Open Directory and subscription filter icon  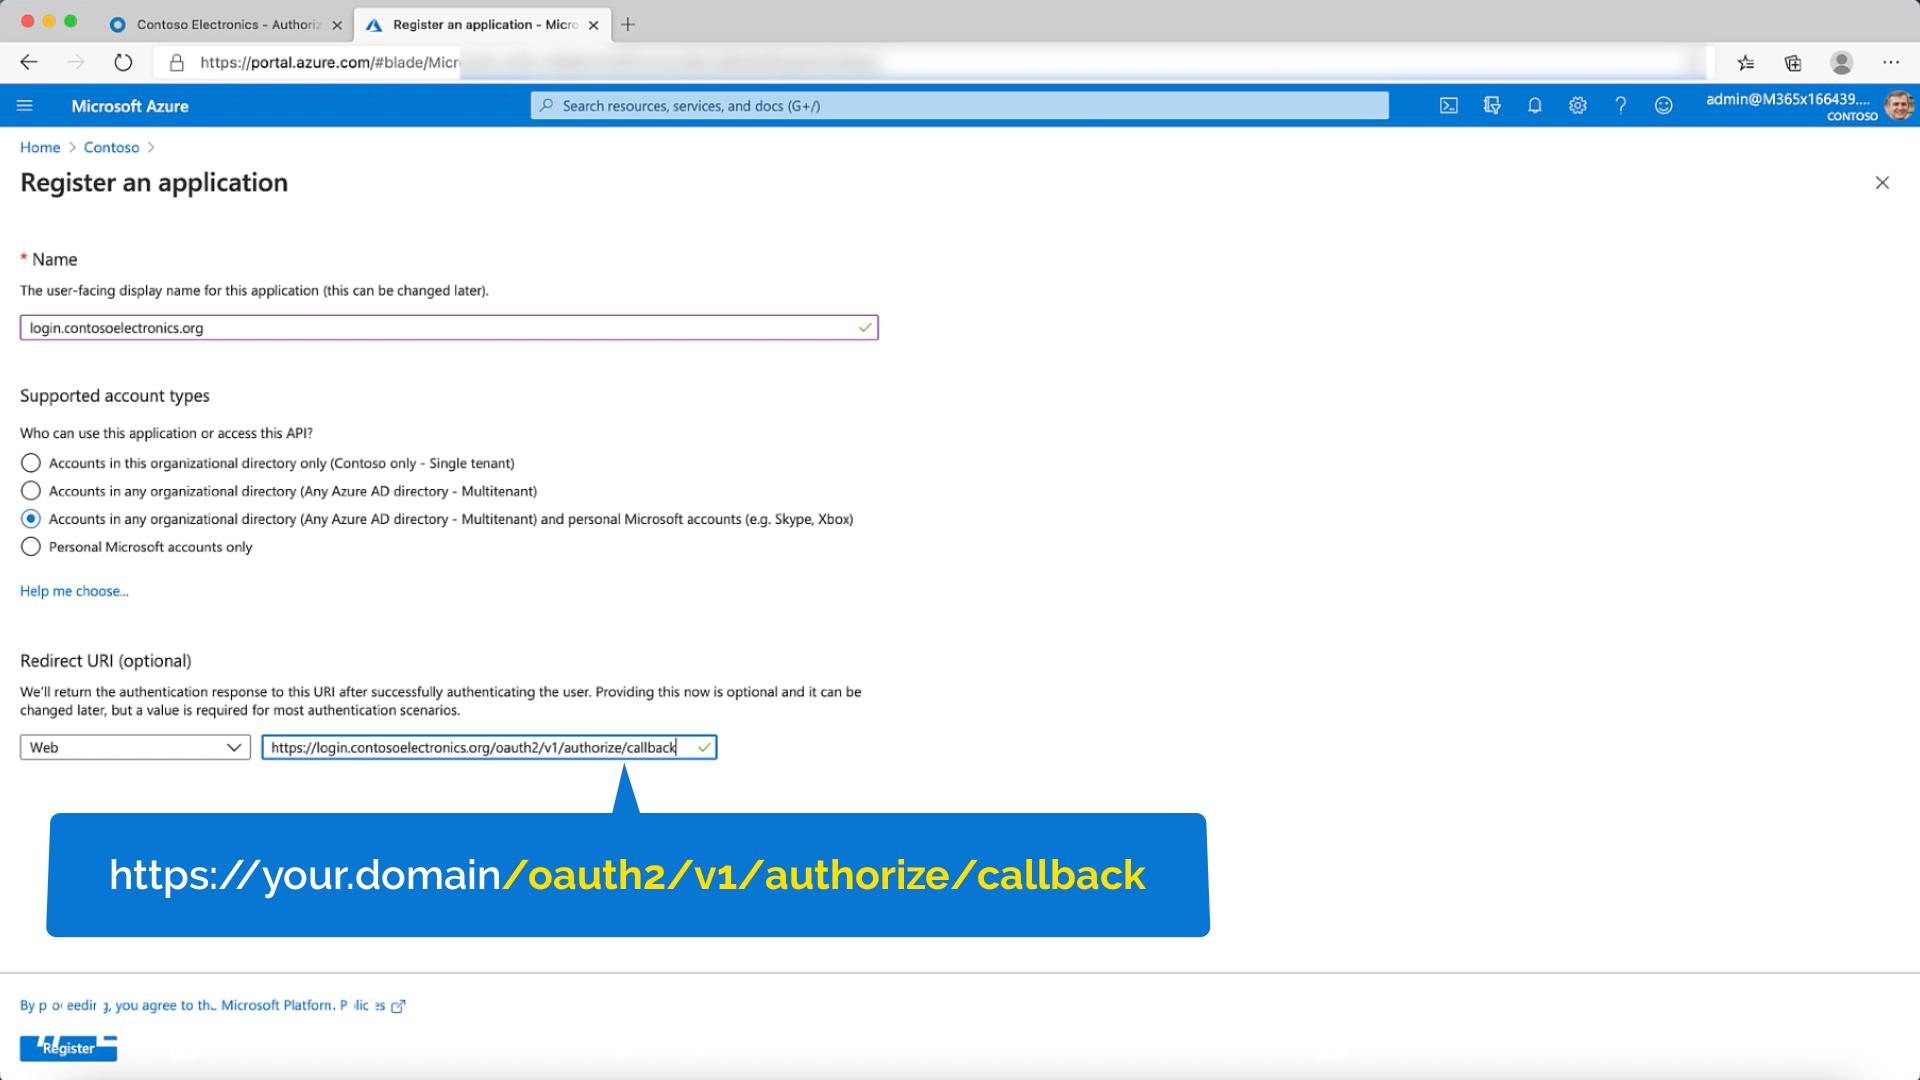[1492, 106]
